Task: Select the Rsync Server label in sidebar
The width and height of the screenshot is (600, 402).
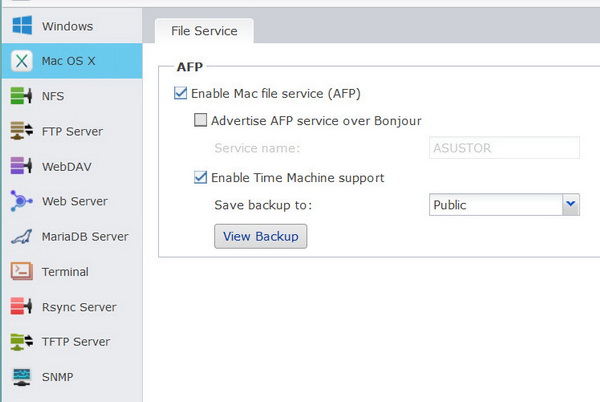Action: pos(79,307)
